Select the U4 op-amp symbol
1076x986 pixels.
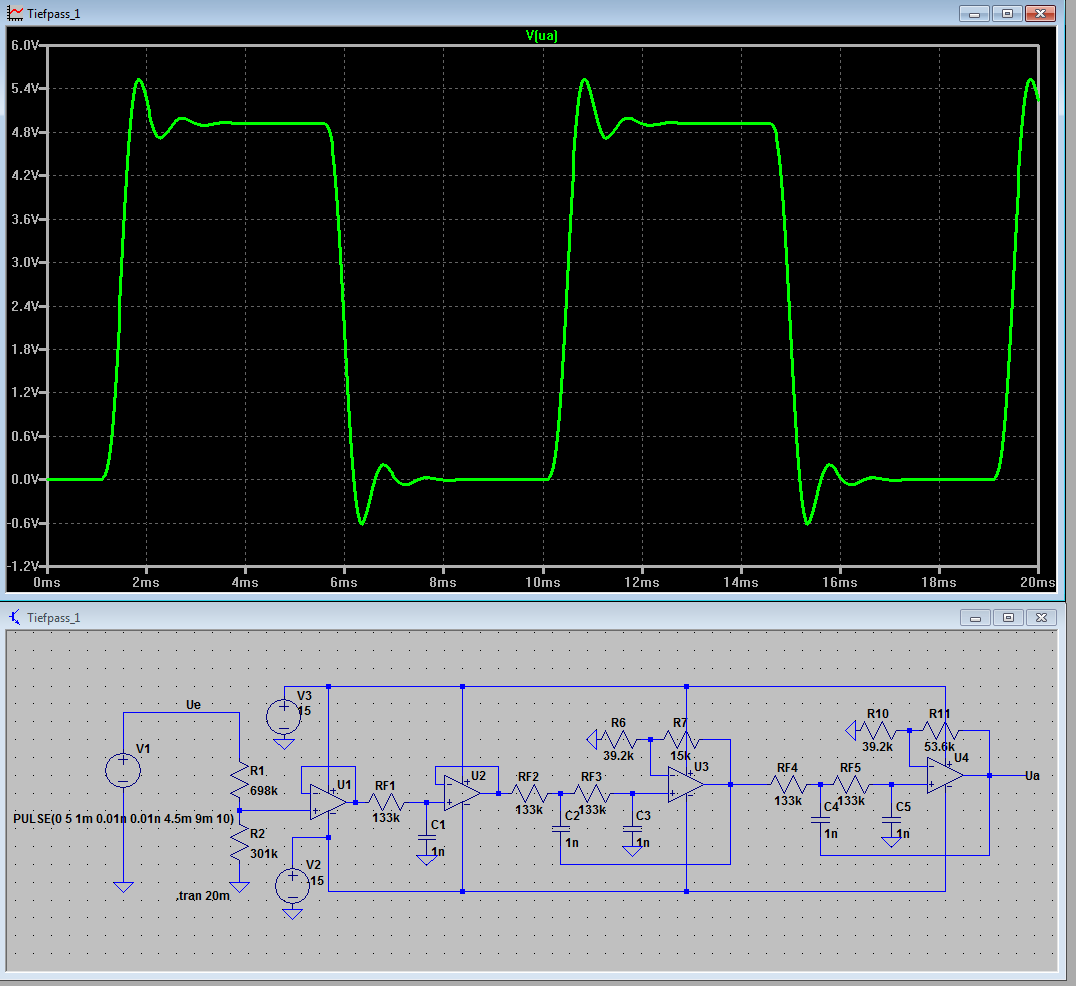coord(943,775)
